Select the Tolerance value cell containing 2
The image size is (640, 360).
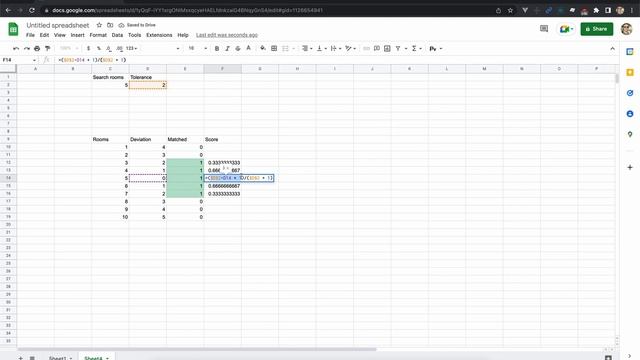[x=148, y=85]
